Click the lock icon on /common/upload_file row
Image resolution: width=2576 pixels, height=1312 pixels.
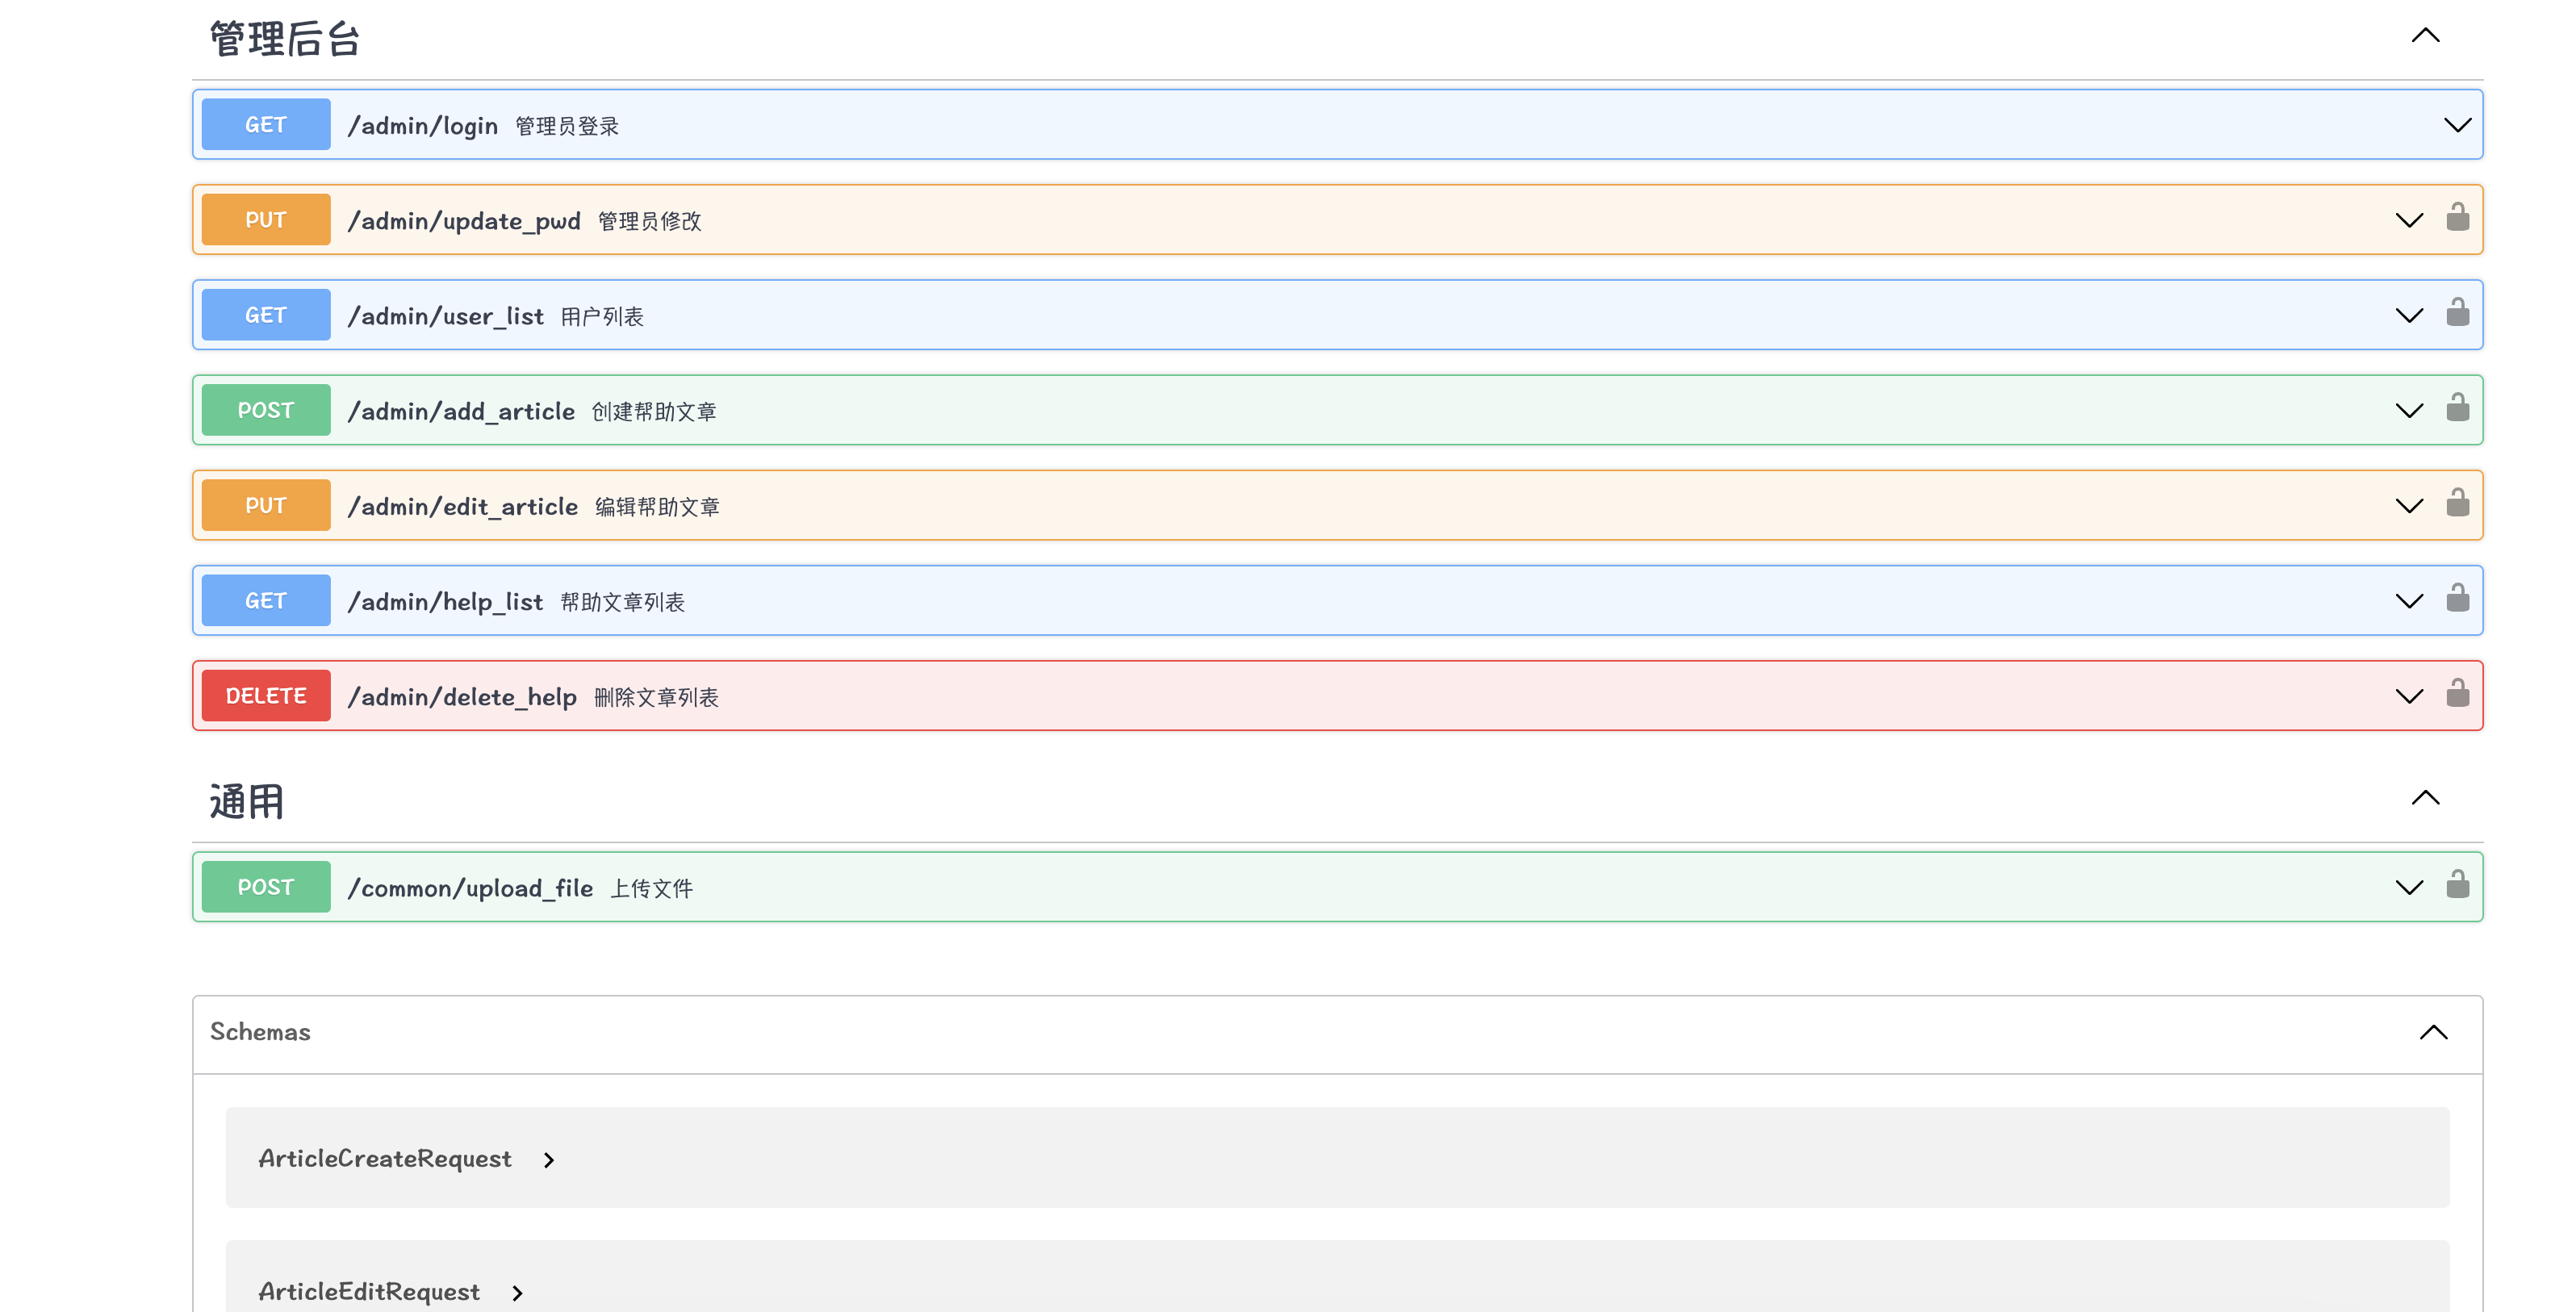(2457, 884)
